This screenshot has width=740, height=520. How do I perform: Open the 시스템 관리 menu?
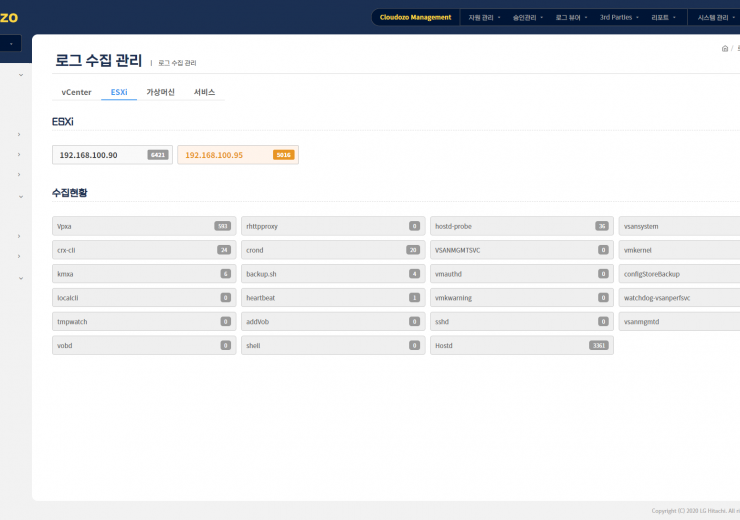pyautogui.click(x=717, y=17)
